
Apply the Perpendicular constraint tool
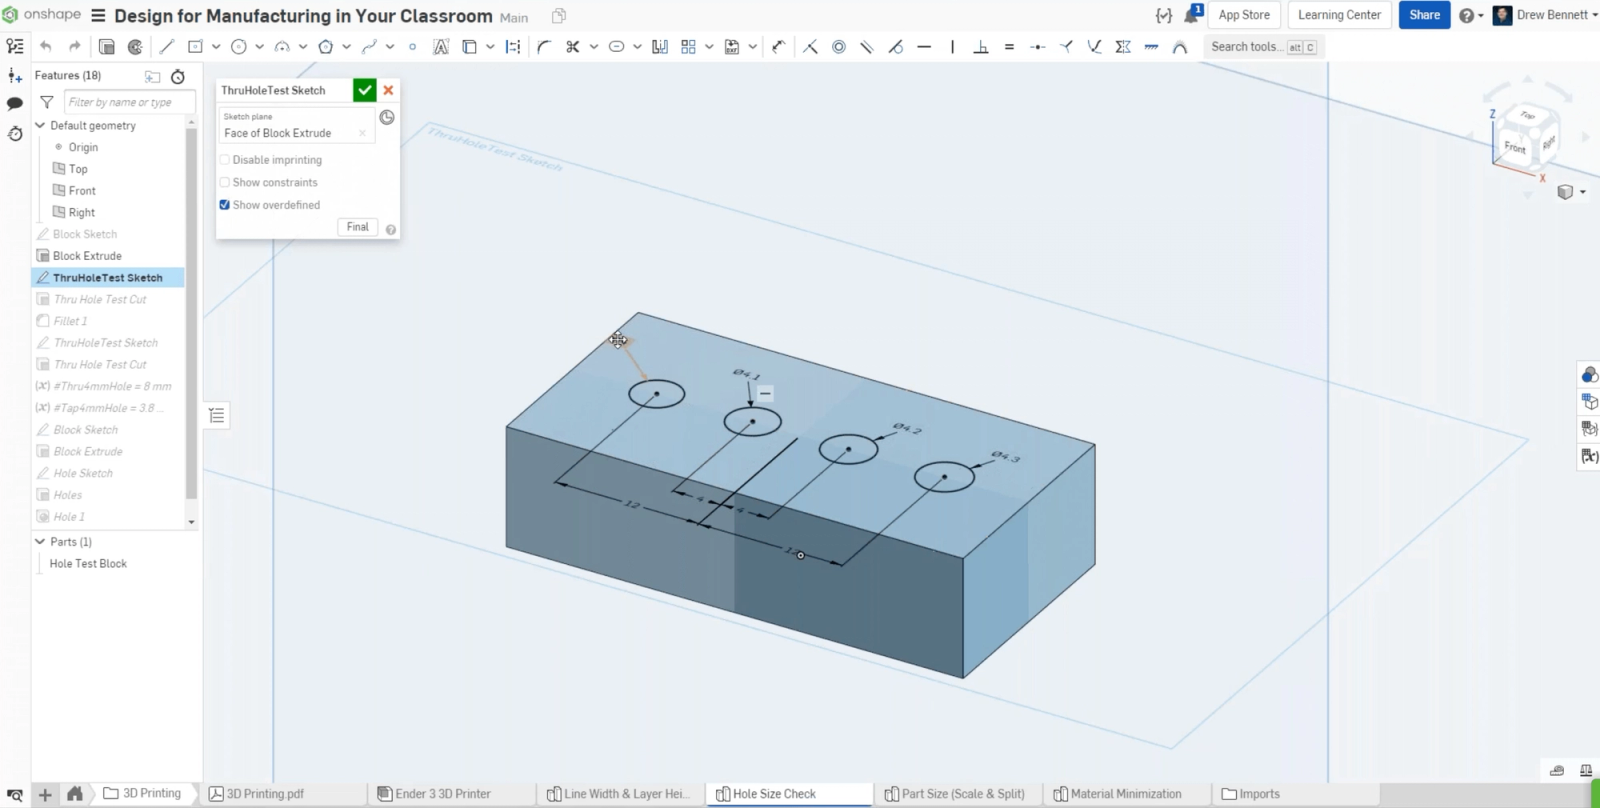coord(981,46)
